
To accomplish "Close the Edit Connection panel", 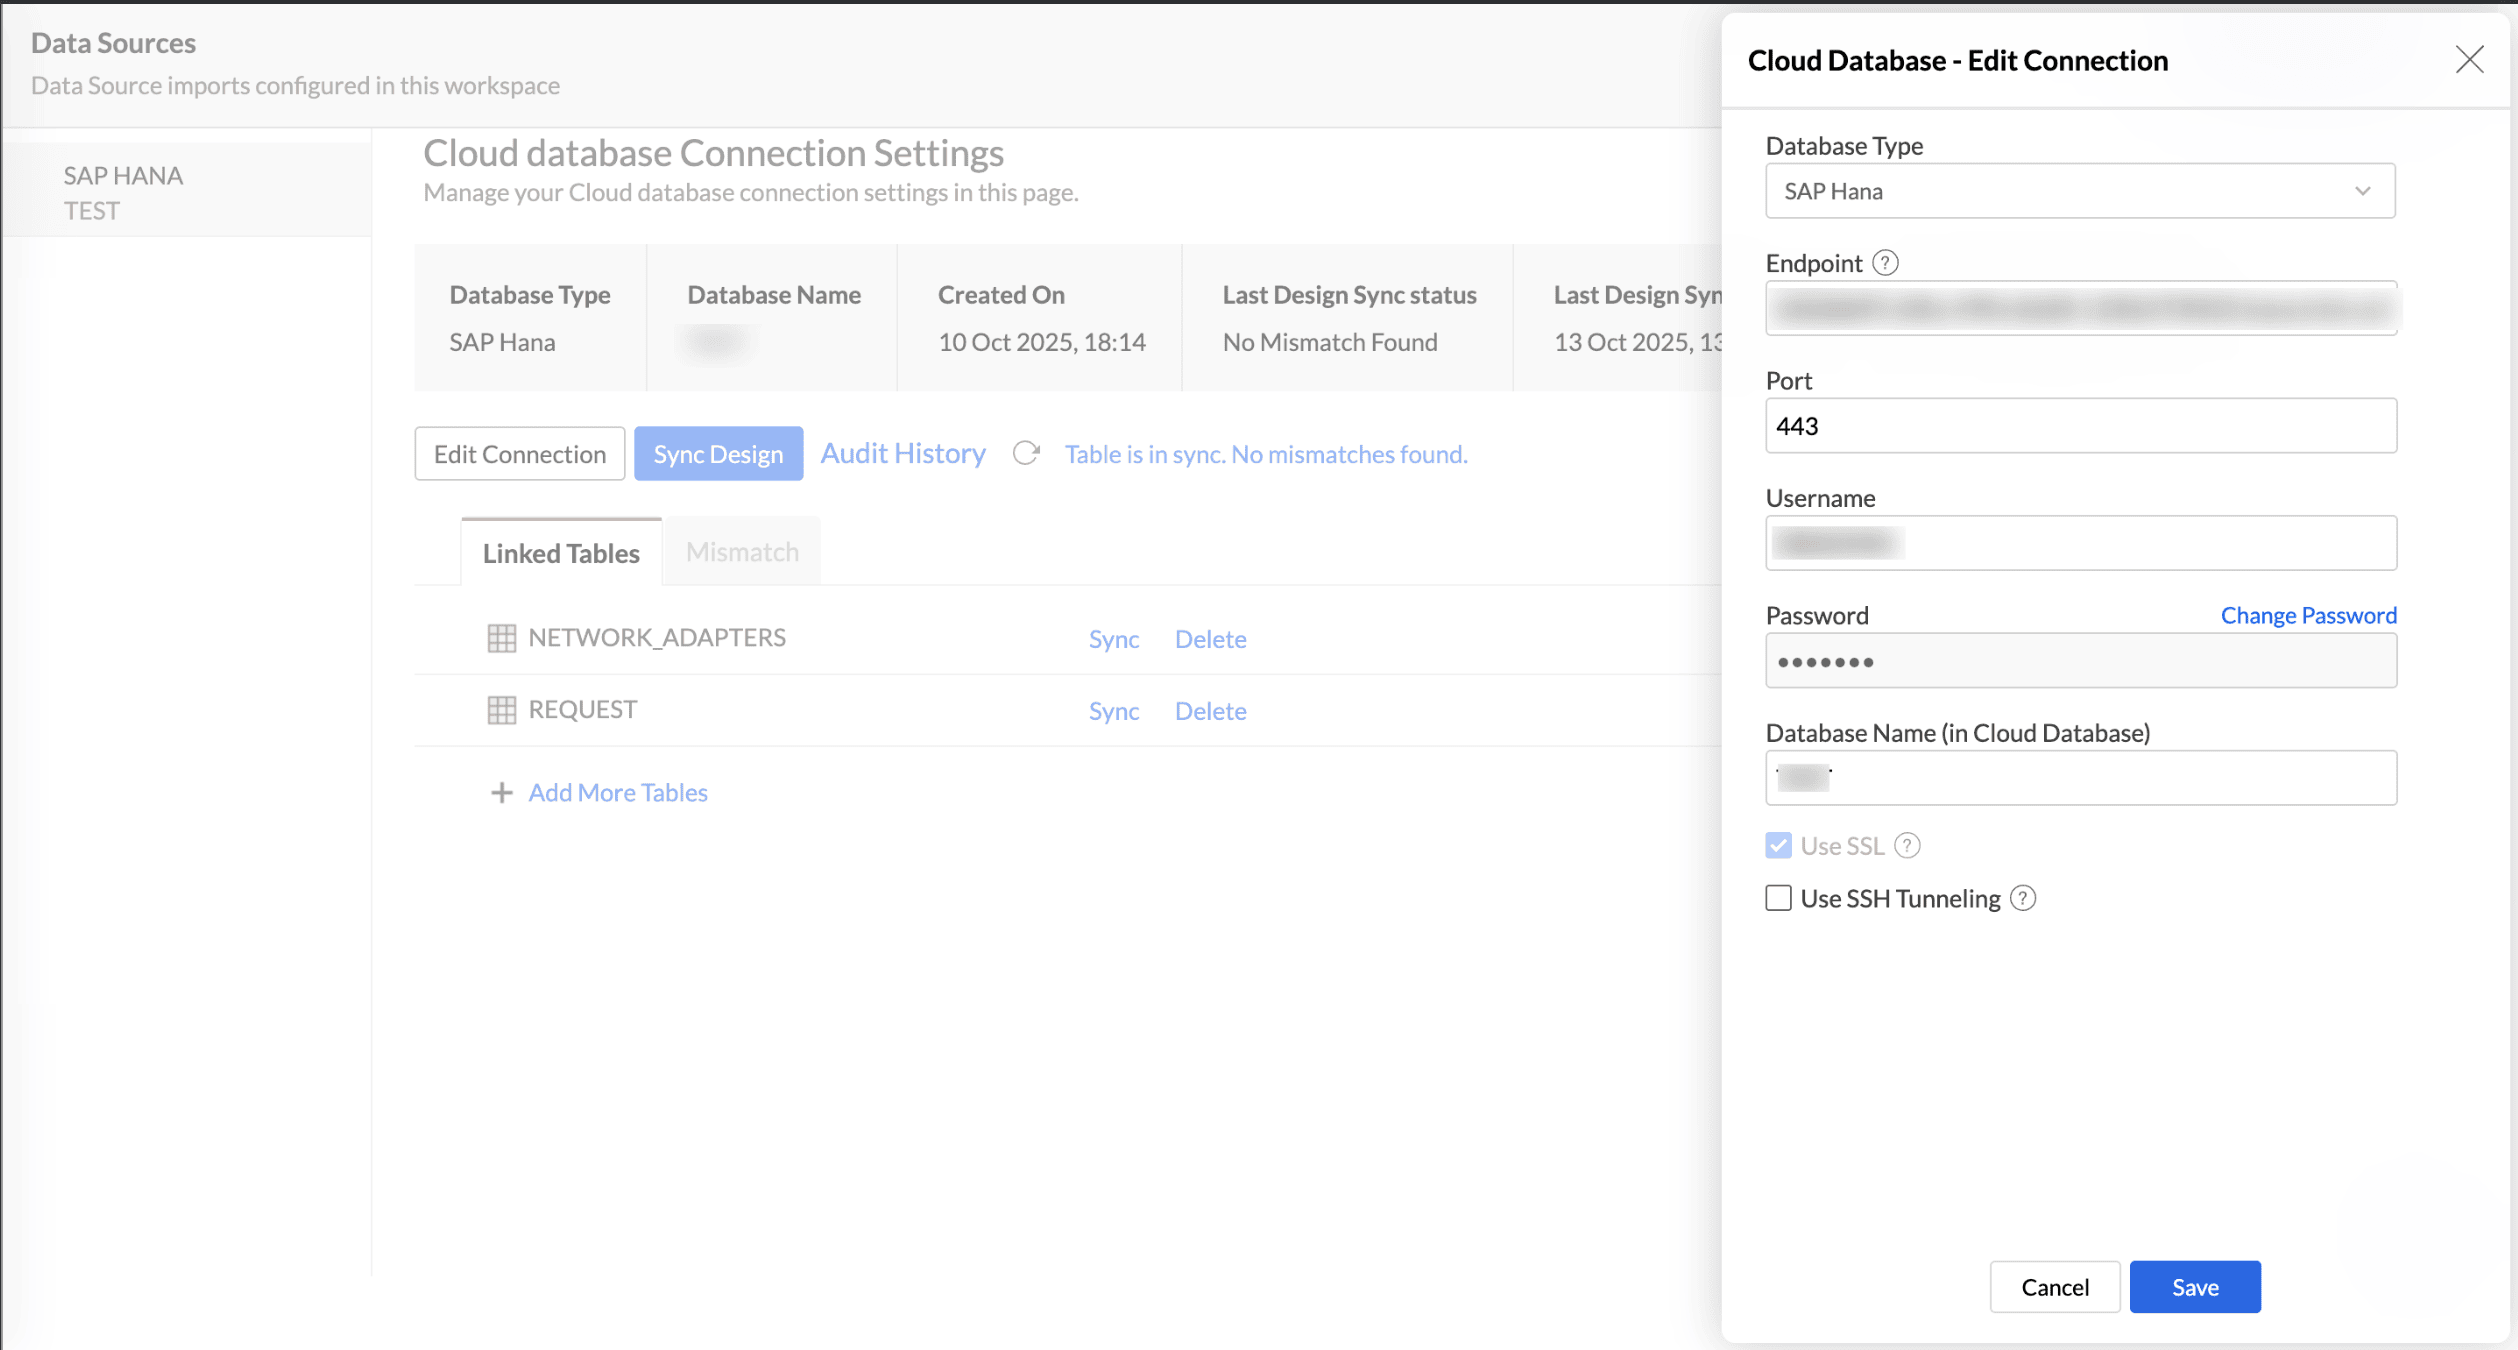I will (2469, 60).
